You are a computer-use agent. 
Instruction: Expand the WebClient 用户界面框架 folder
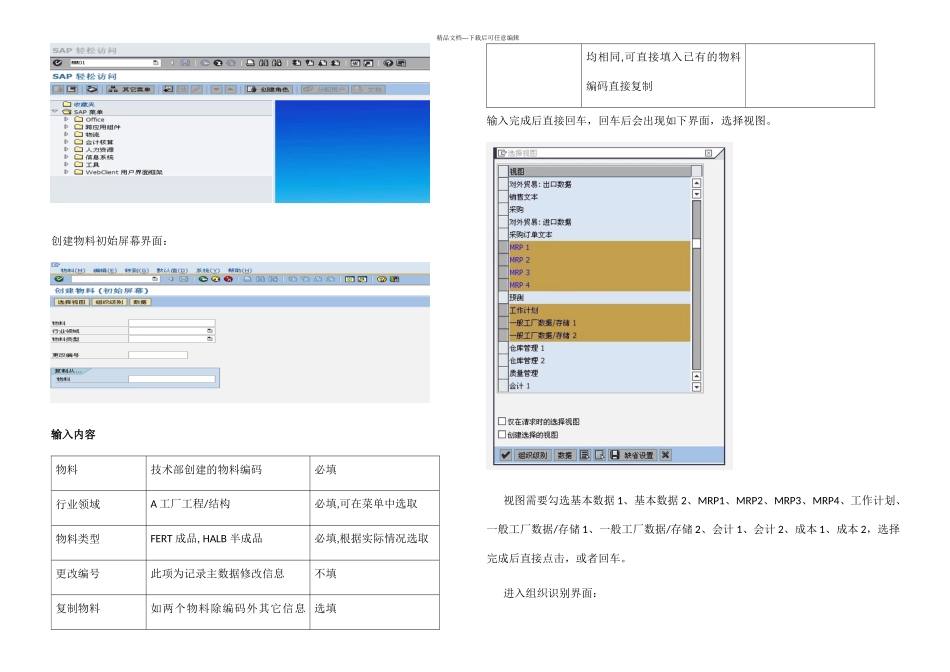pyautogui.click(x=66, y=172)
